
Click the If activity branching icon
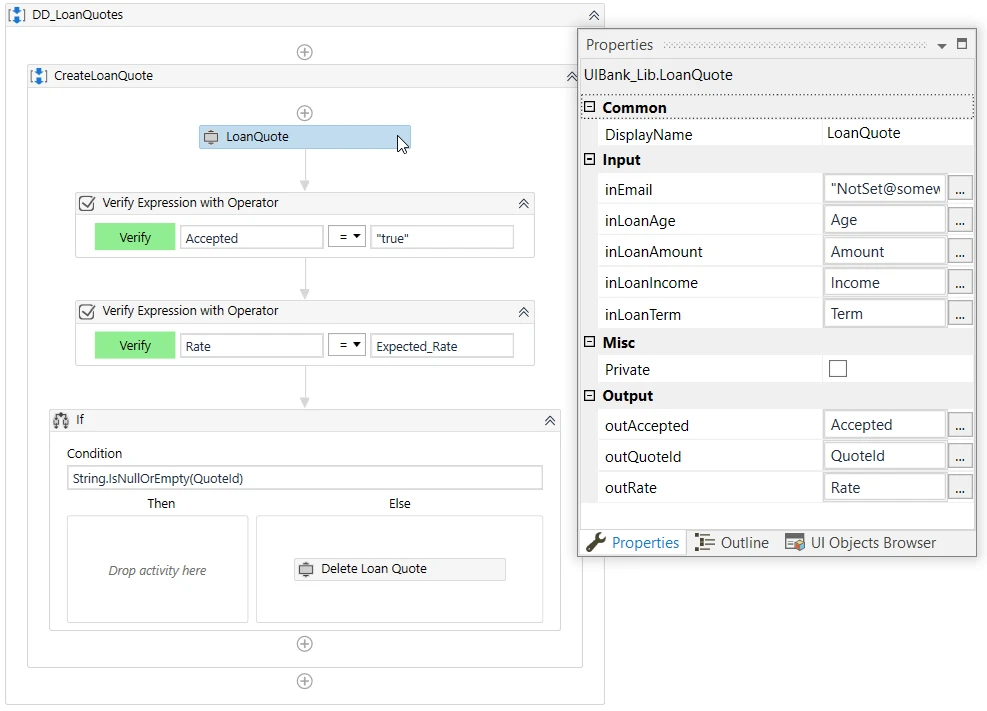(61, 420)
